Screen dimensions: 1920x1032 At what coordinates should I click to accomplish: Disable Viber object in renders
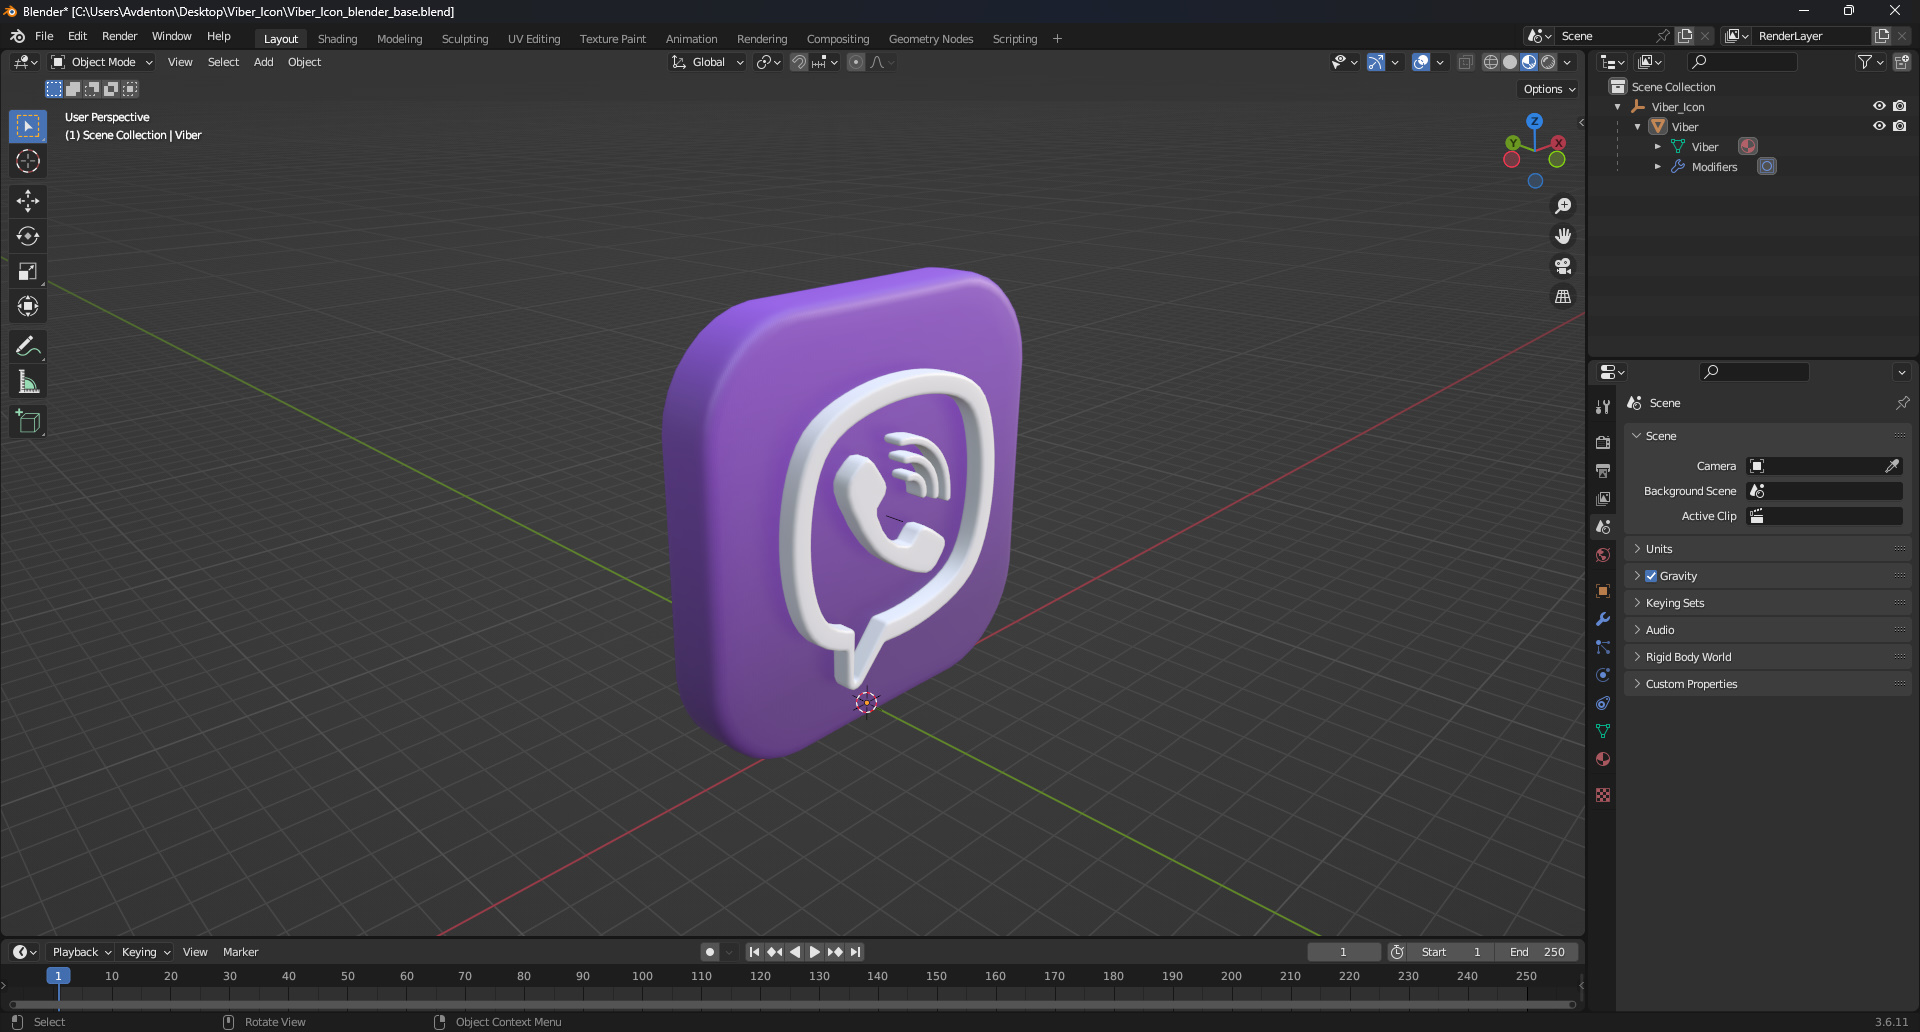click(1899, 126)
